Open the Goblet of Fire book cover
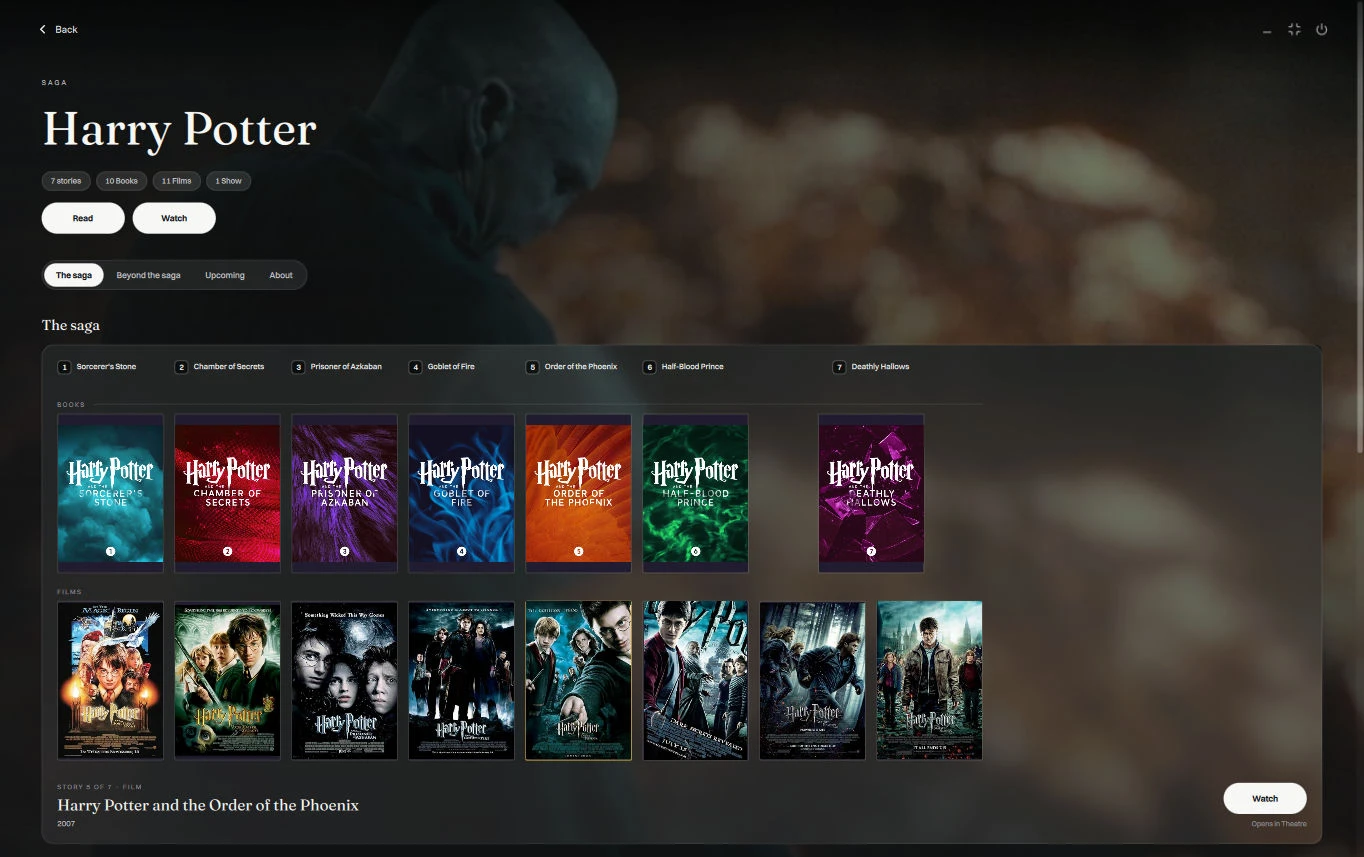 (x=461, y=493)
